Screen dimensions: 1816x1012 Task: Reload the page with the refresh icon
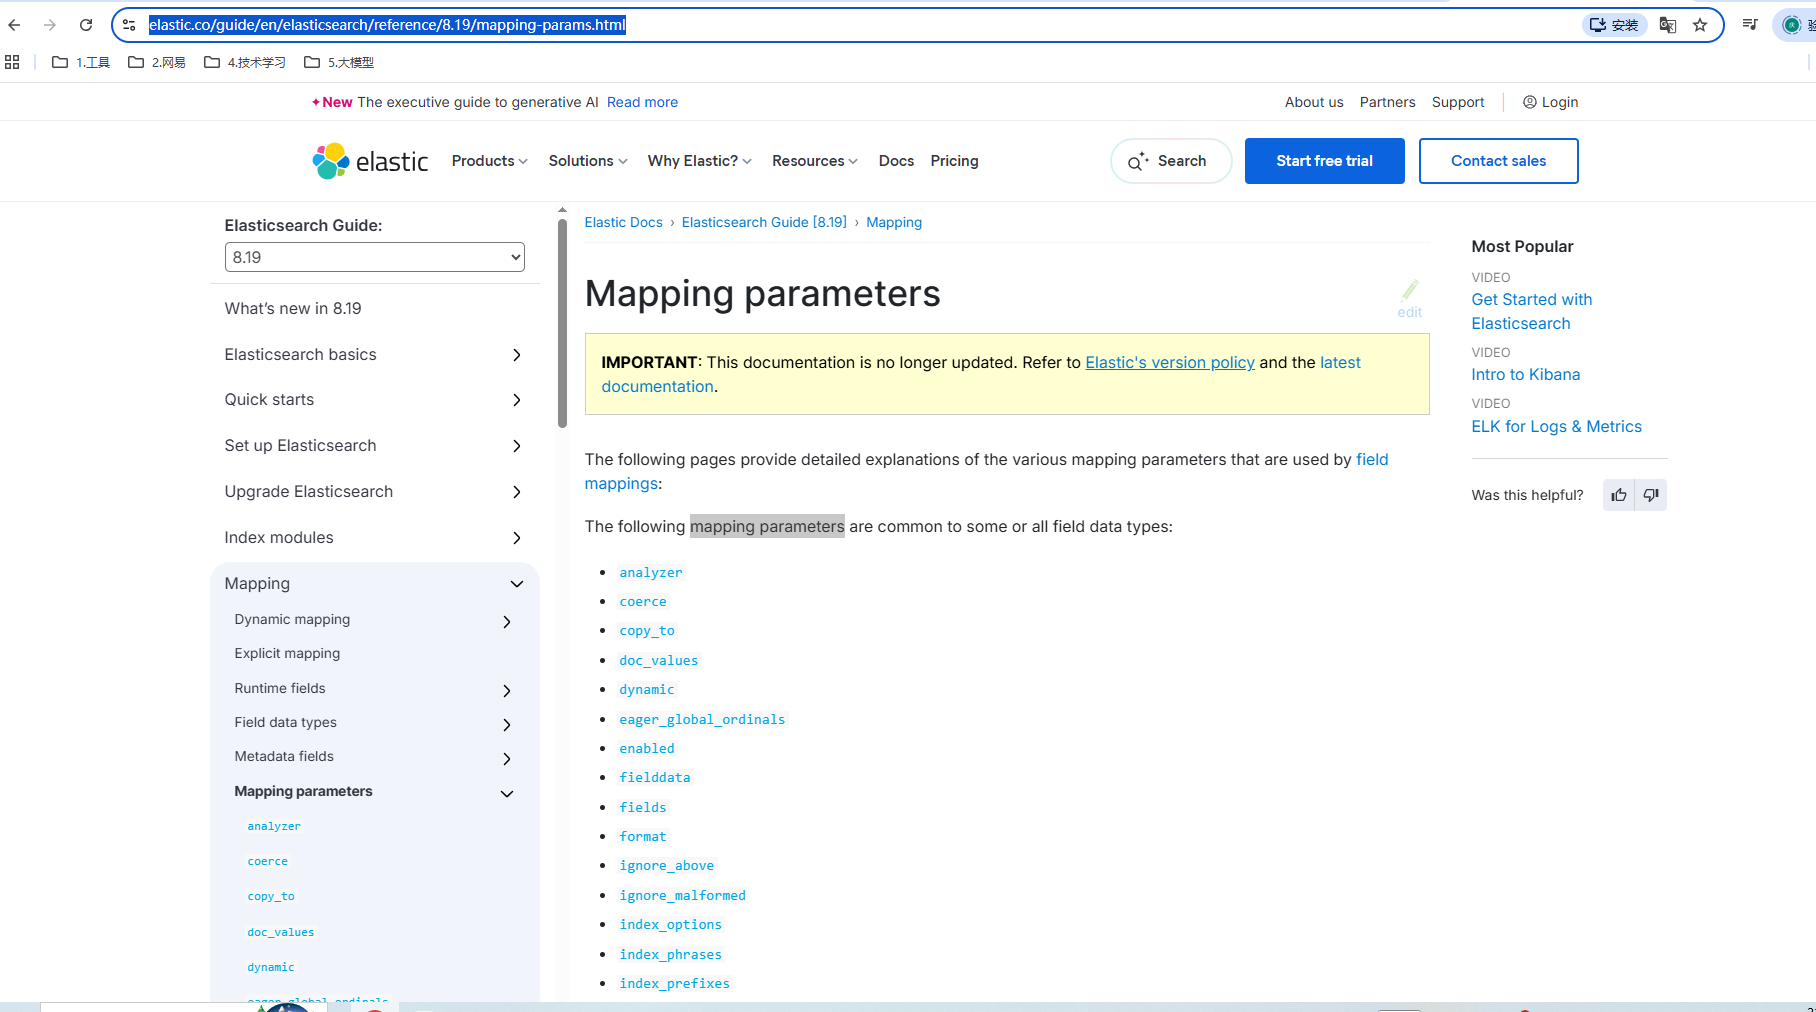pos(86,25)
